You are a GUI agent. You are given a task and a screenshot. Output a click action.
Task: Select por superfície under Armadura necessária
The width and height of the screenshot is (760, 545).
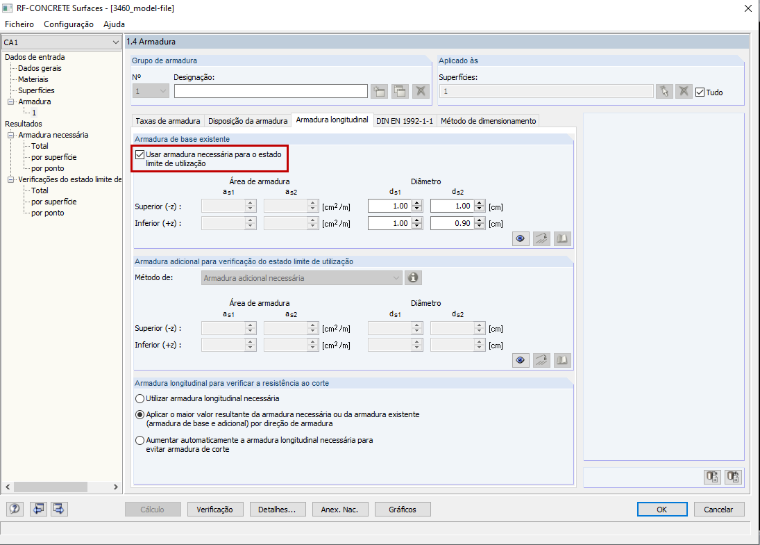point(54,158)
